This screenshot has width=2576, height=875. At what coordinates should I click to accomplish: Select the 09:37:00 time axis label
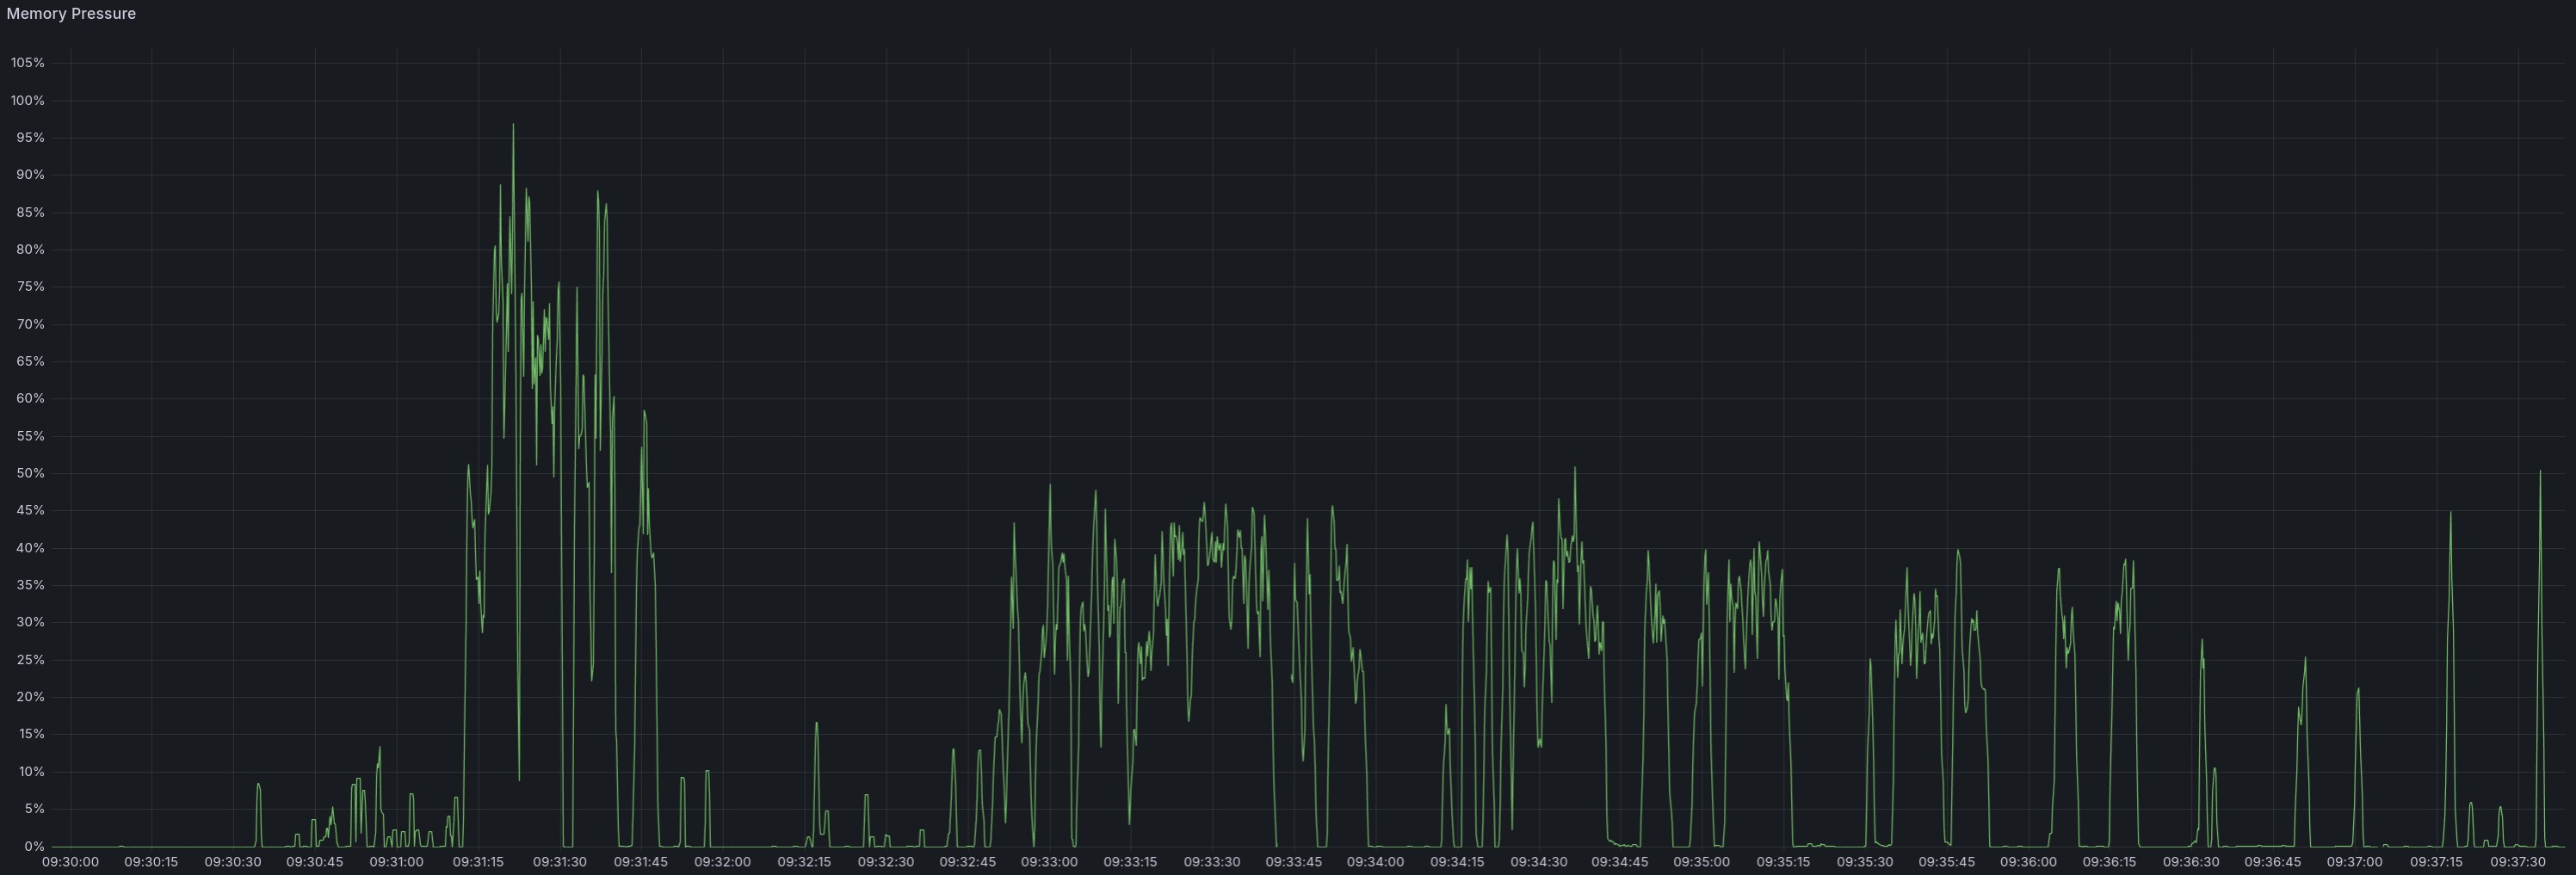coord(2355,863)
